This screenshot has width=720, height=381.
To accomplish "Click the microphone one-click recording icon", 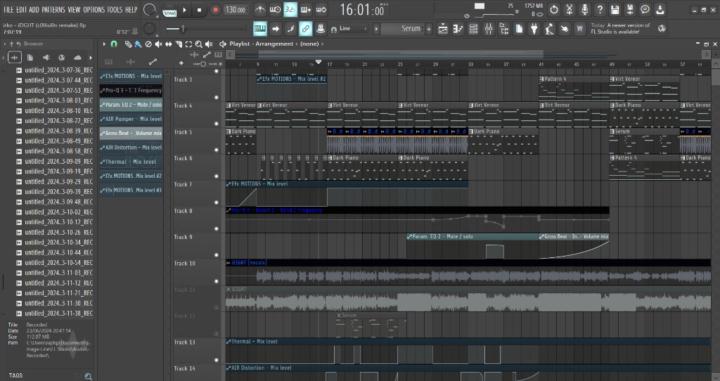I will (x=585, y=10).
